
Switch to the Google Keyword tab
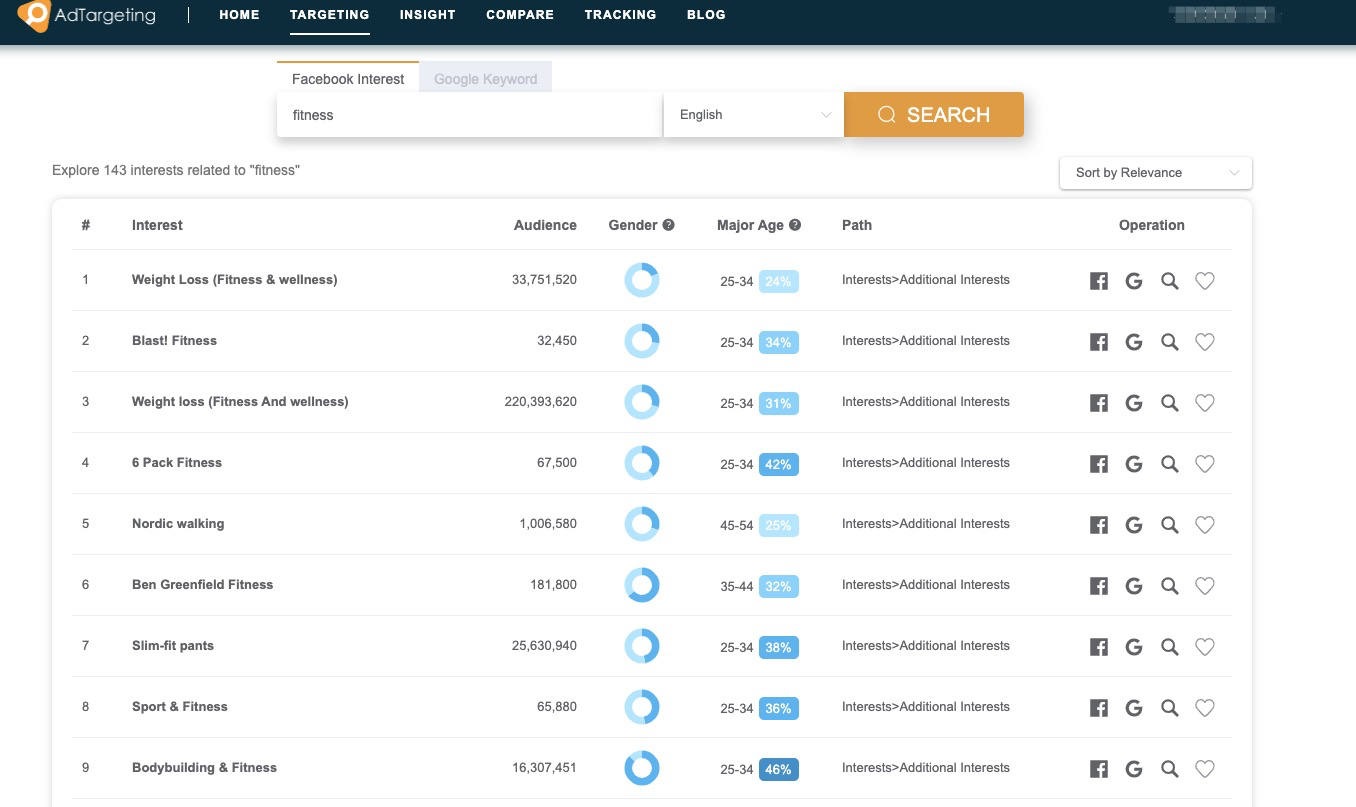(485, 78)
